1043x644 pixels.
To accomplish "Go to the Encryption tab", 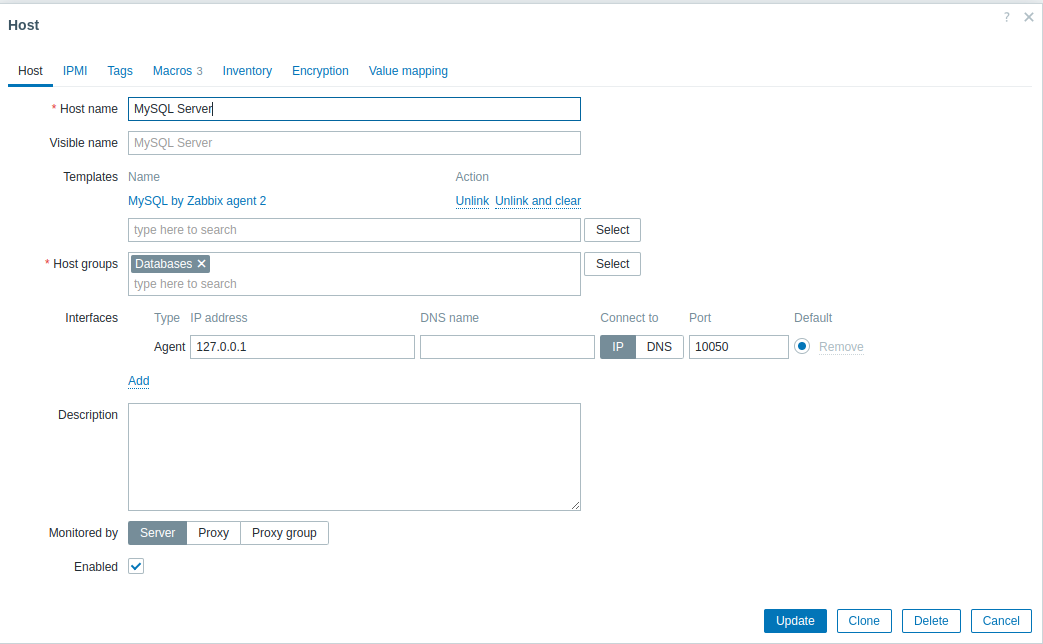I will coord(320,71).
